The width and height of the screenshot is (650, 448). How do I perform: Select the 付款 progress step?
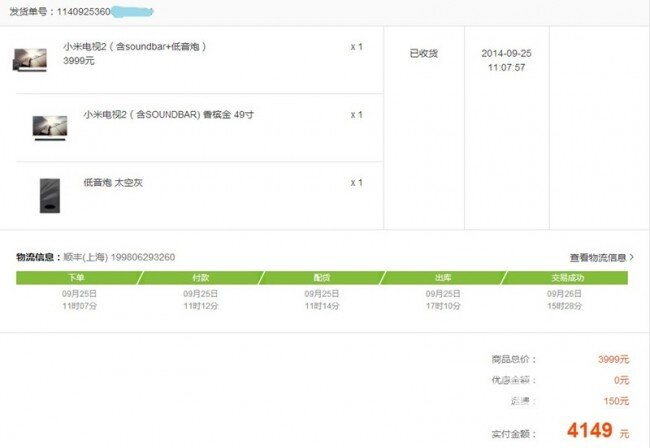pos(201,278)
